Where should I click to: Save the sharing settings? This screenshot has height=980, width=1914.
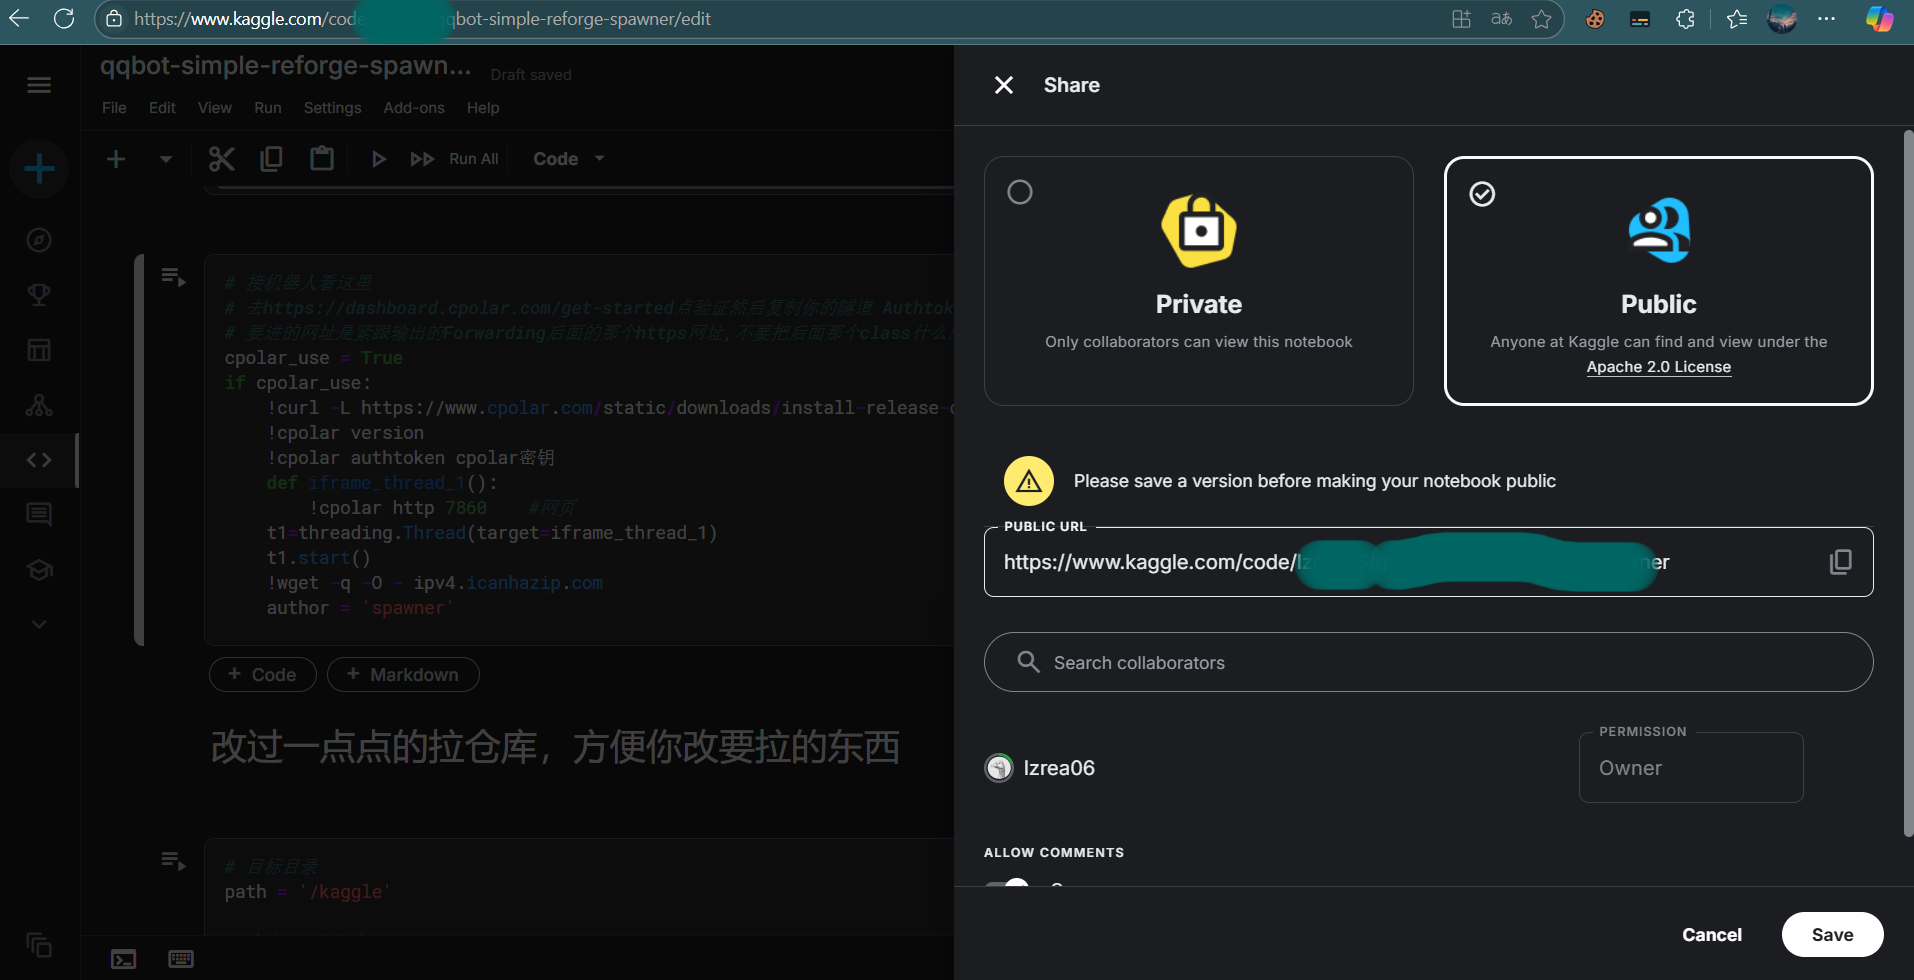tap(1832, 935)
